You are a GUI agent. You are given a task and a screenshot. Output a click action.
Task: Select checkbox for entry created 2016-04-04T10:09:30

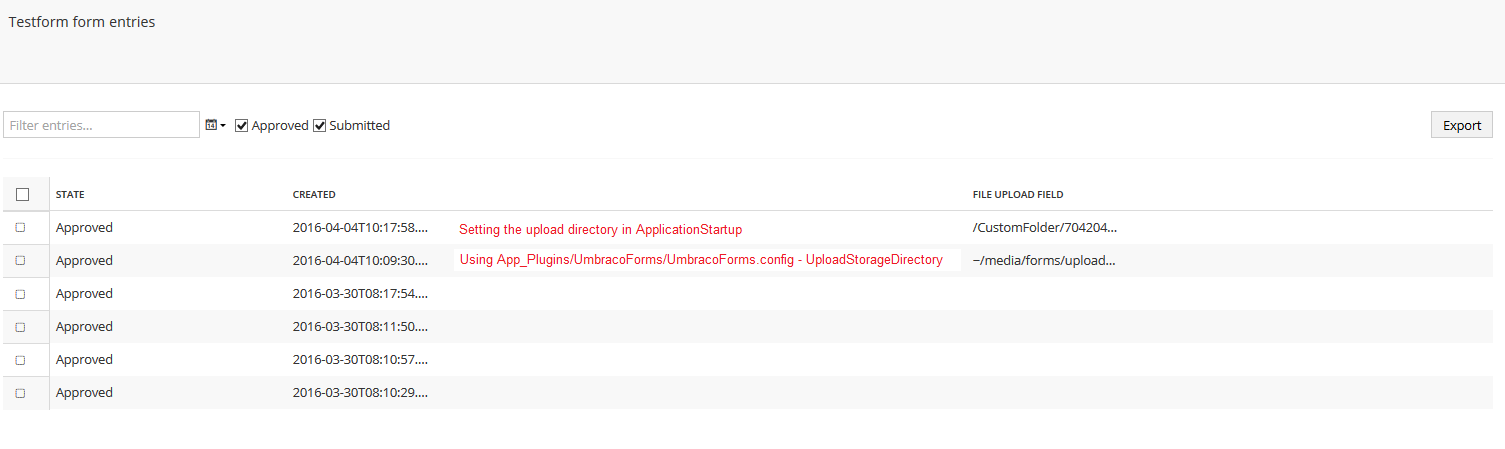tap(20, 260)
